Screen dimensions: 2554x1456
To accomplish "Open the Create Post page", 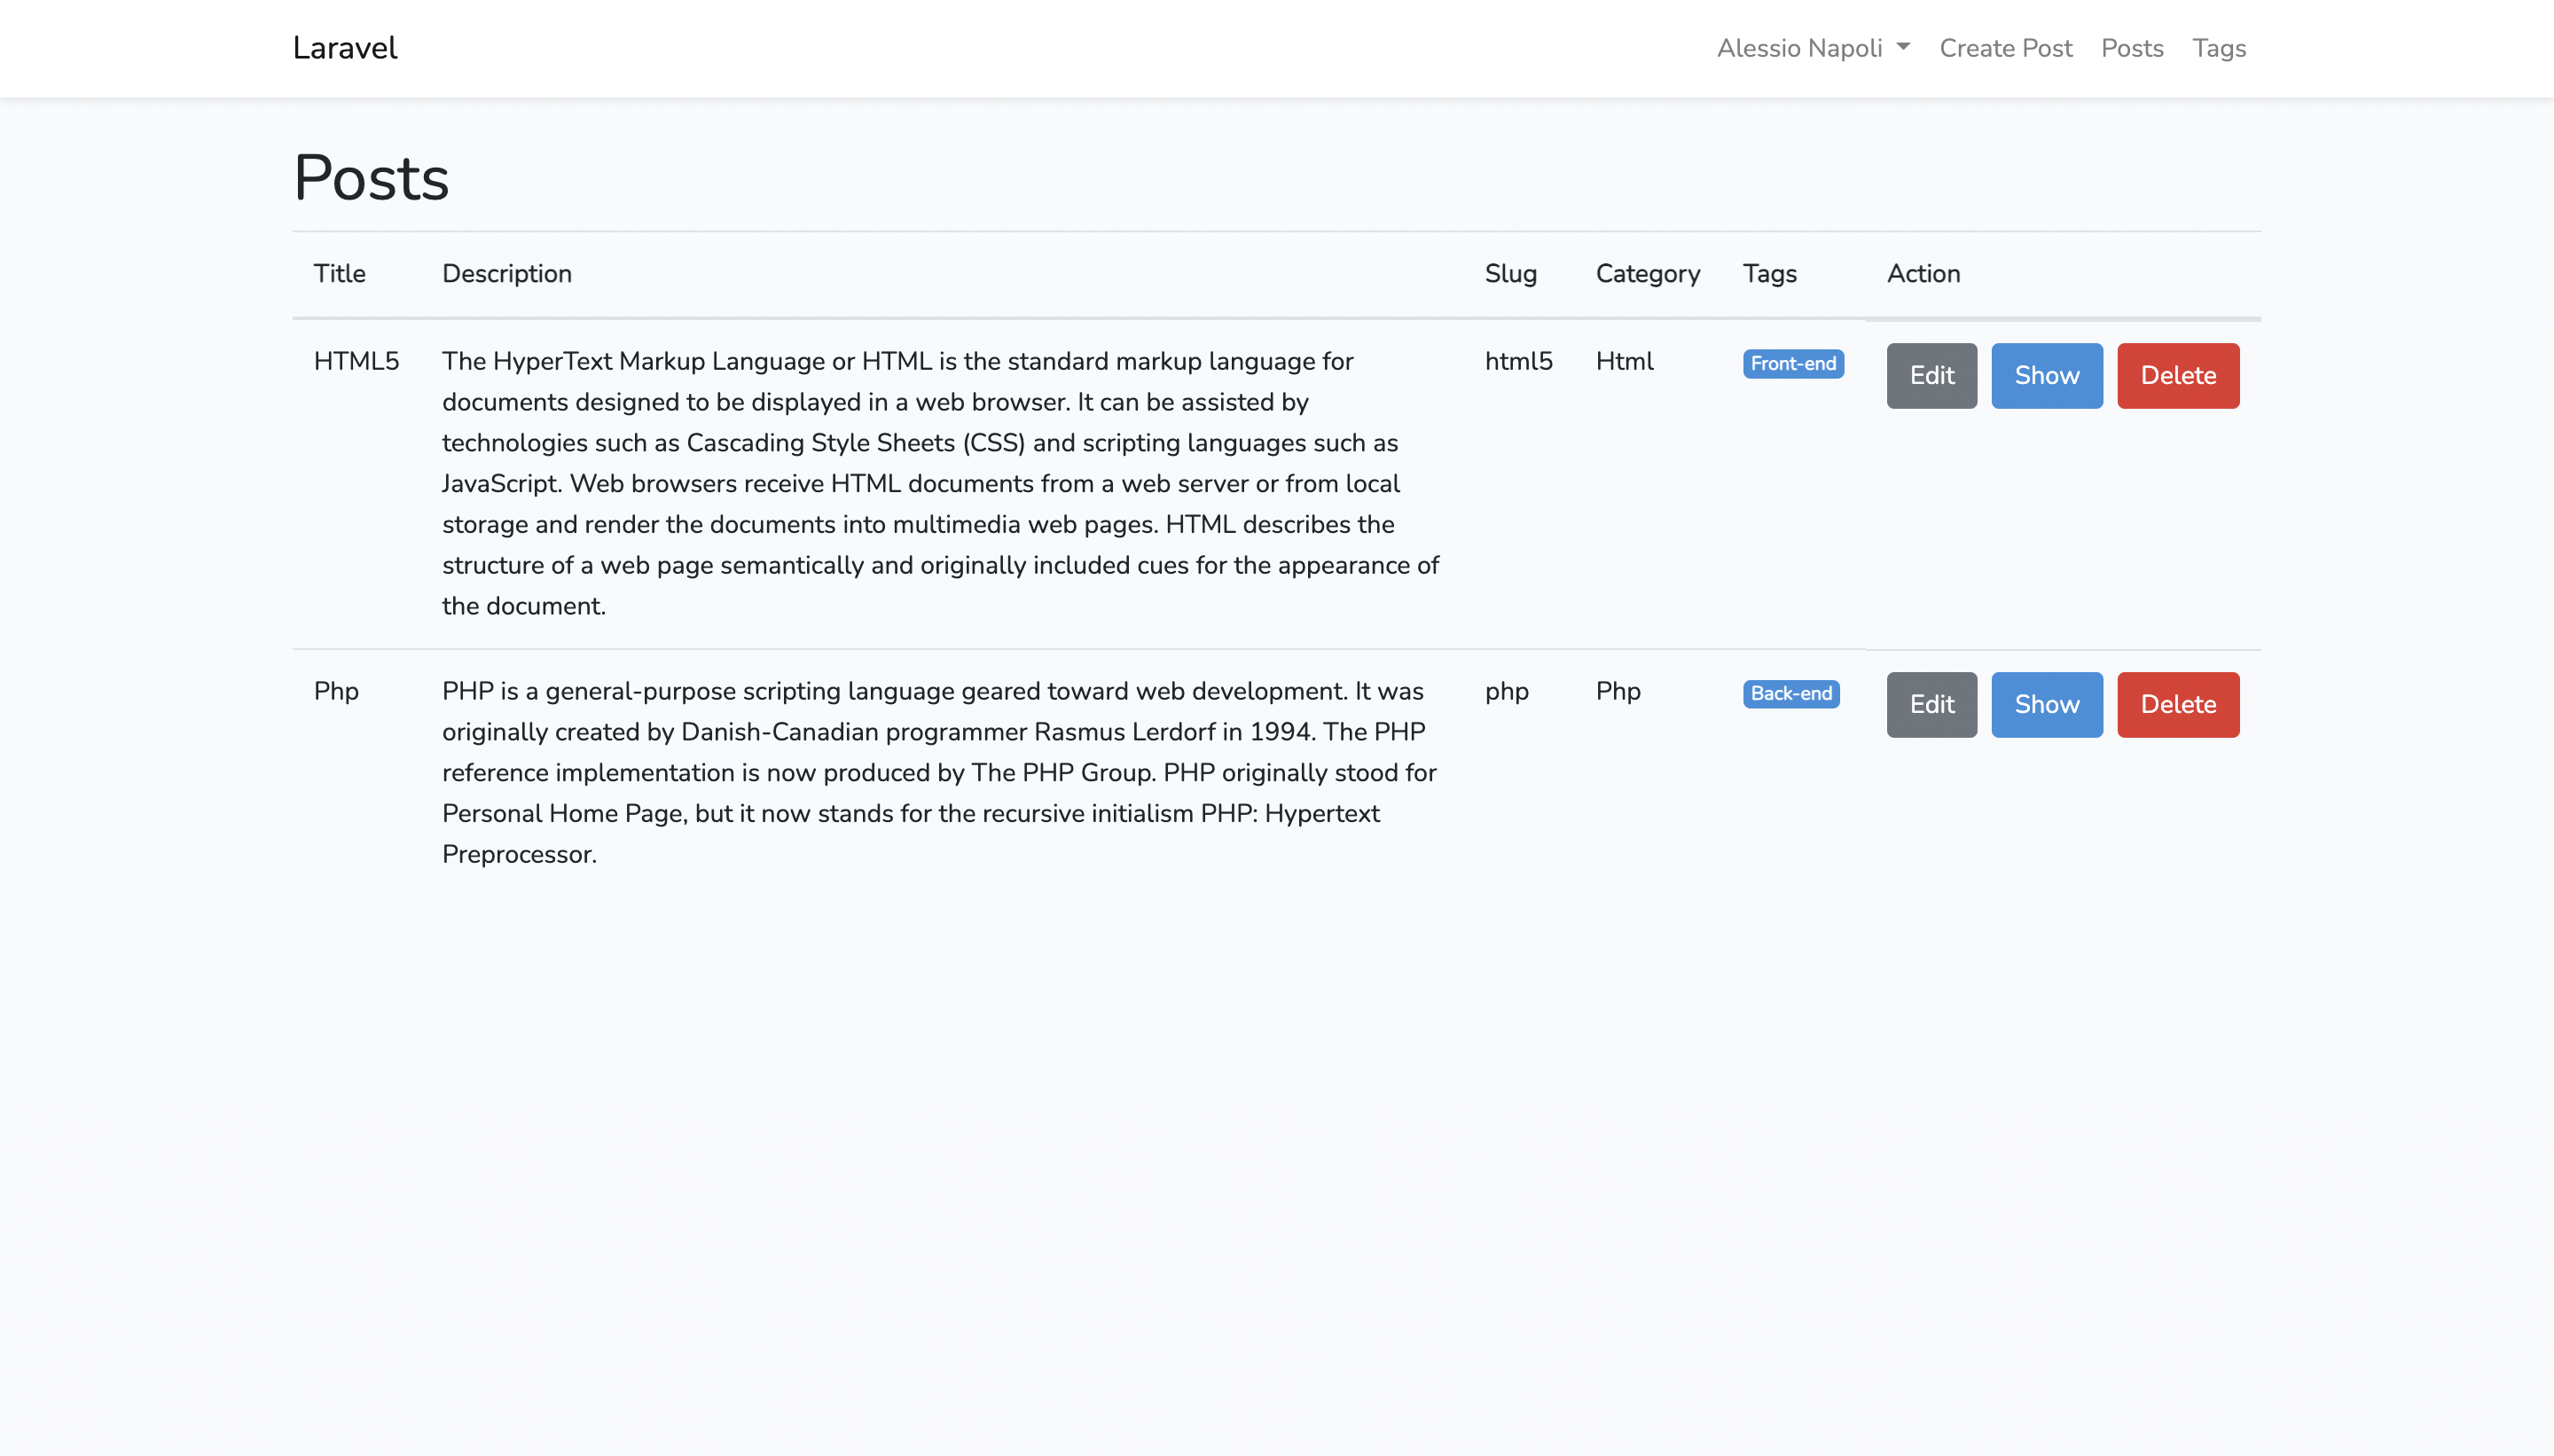I will point(2004,47).
